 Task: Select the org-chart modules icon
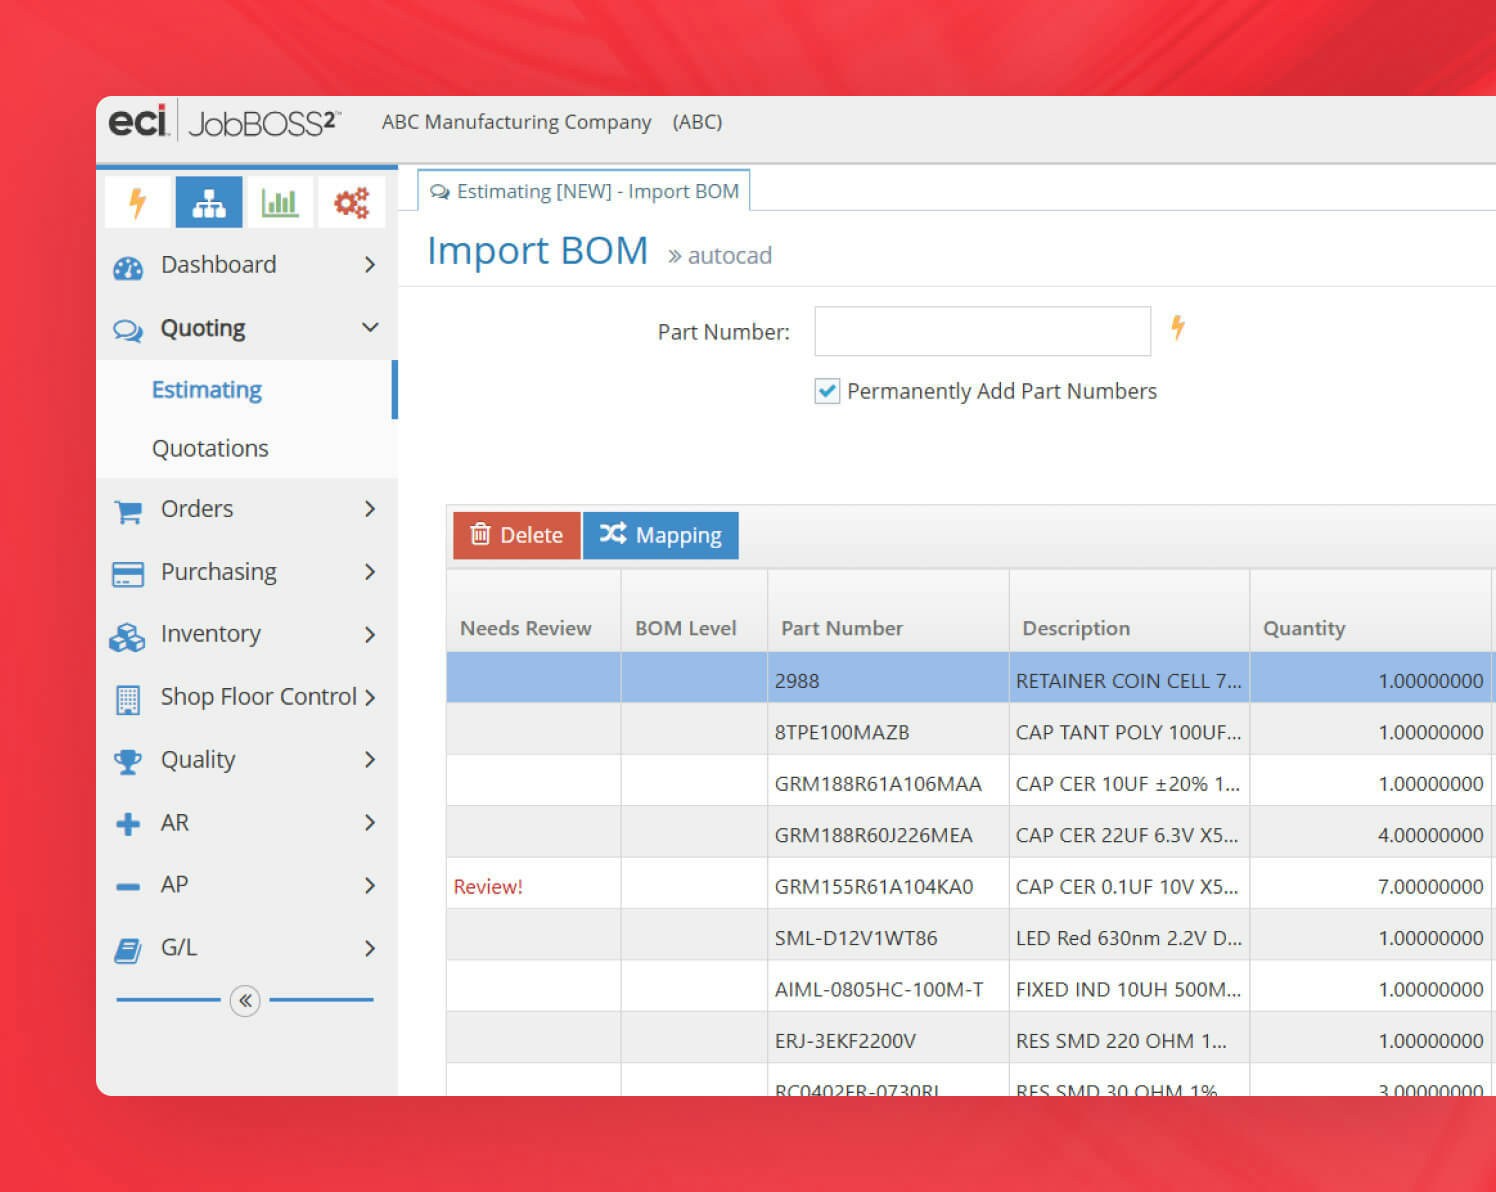coord(208,203)
